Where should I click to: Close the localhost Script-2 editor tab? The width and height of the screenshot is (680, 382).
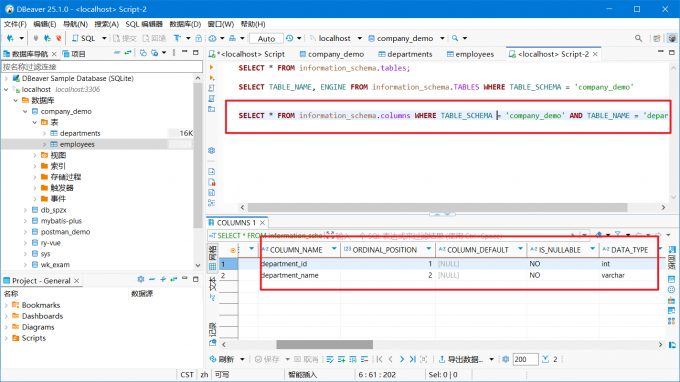(x=595, y=54)
